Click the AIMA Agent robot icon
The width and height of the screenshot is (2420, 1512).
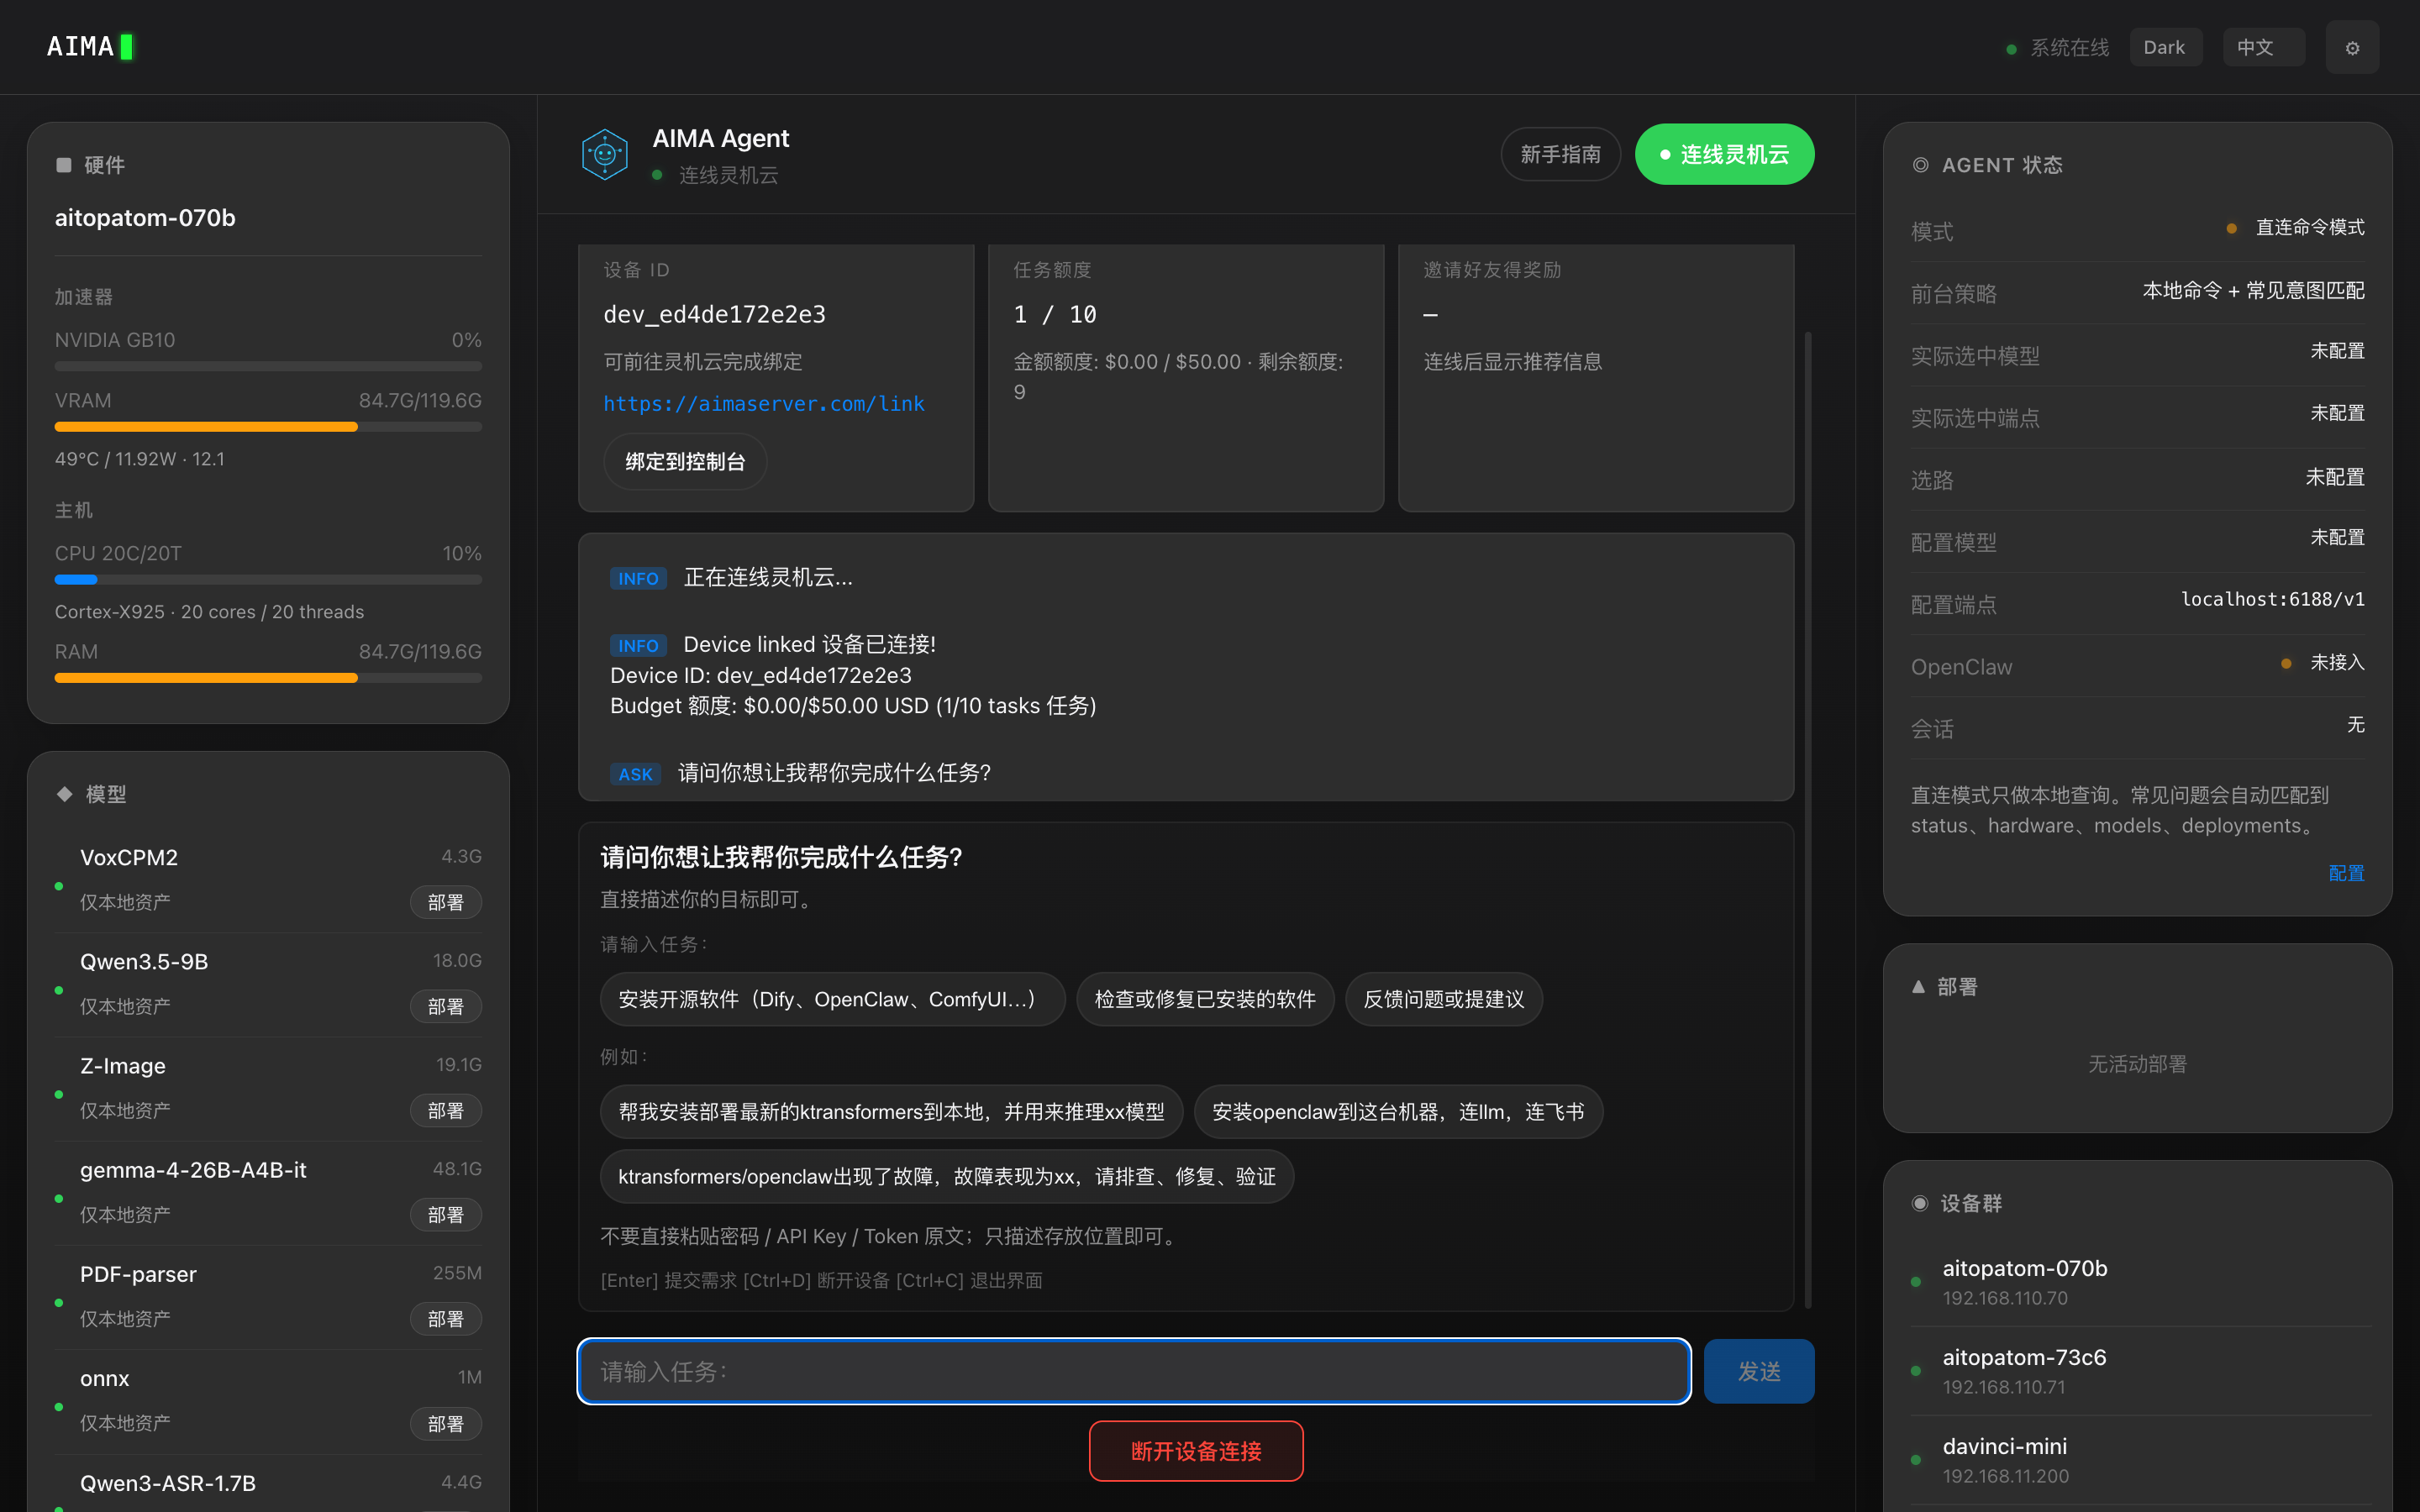604,153
